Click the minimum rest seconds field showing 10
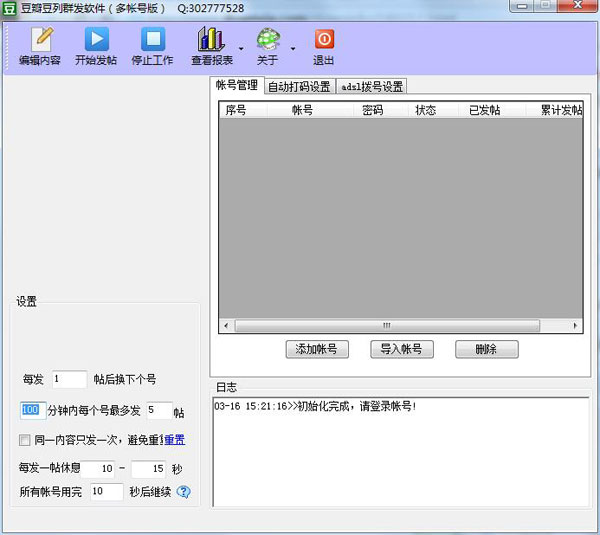 pyautogui.click(x=98, y=469)
